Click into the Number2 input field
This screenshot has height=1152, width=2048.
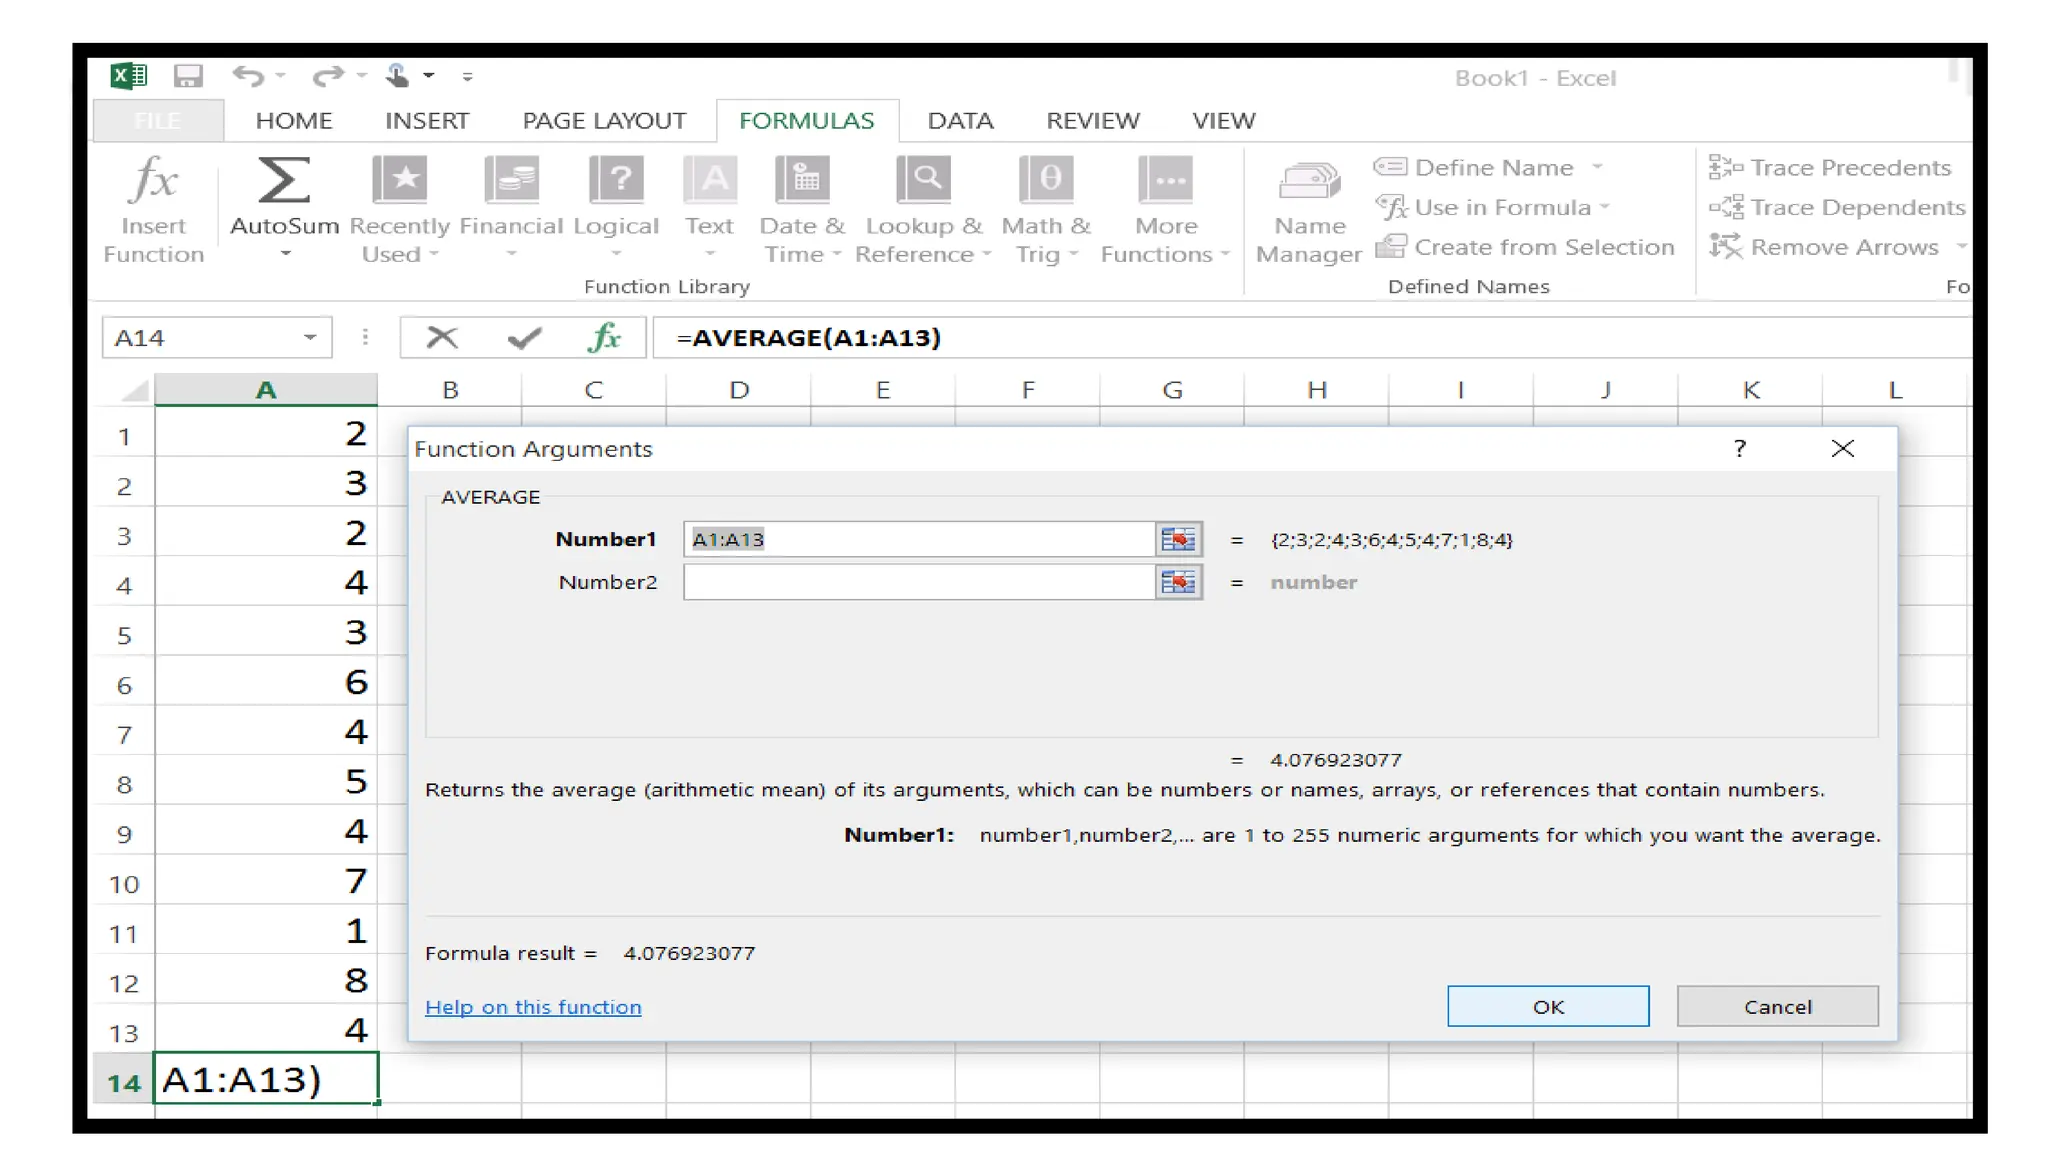(x=918, y=582)
